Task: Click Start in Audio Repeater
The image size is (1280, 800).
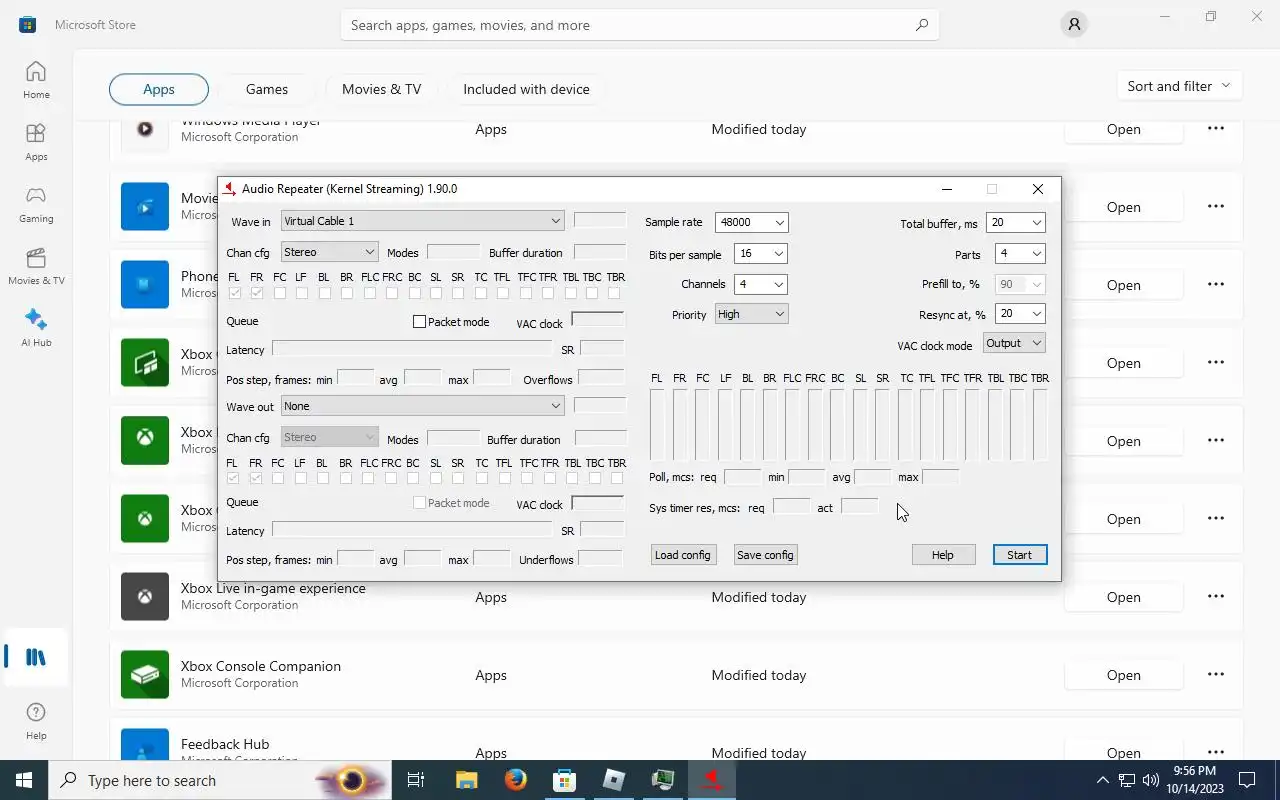Action: point(1020,555)
